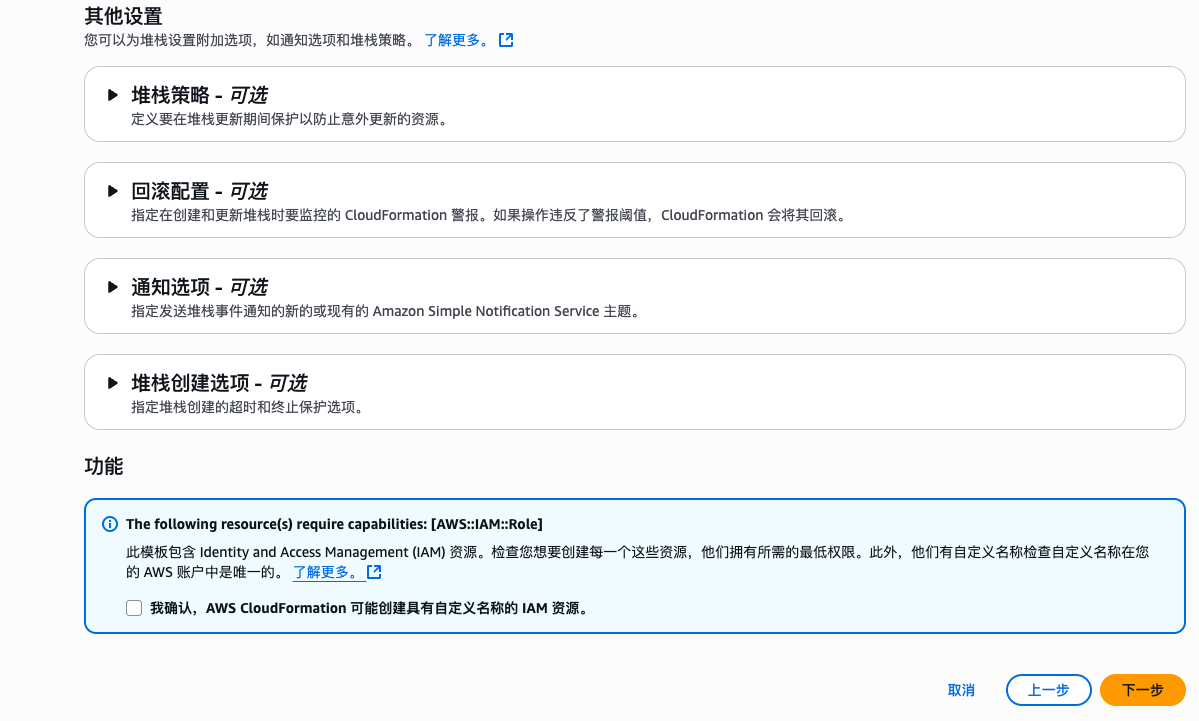1199x721 pixels.
Task: Click the 通知选项 - 可选 heading
Action: pos(200,287)
